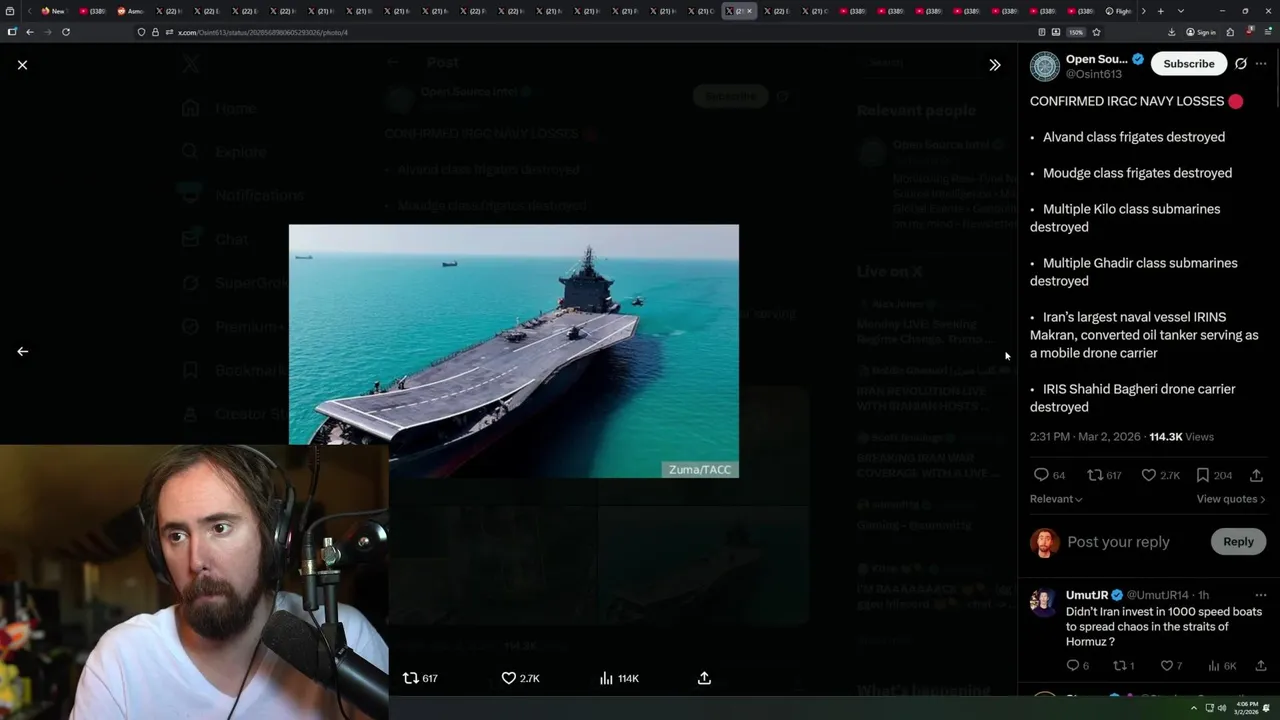Open the Grok icon beside Subscribe
Screen dimensions: 1280x720
(x=1241, y=64)
